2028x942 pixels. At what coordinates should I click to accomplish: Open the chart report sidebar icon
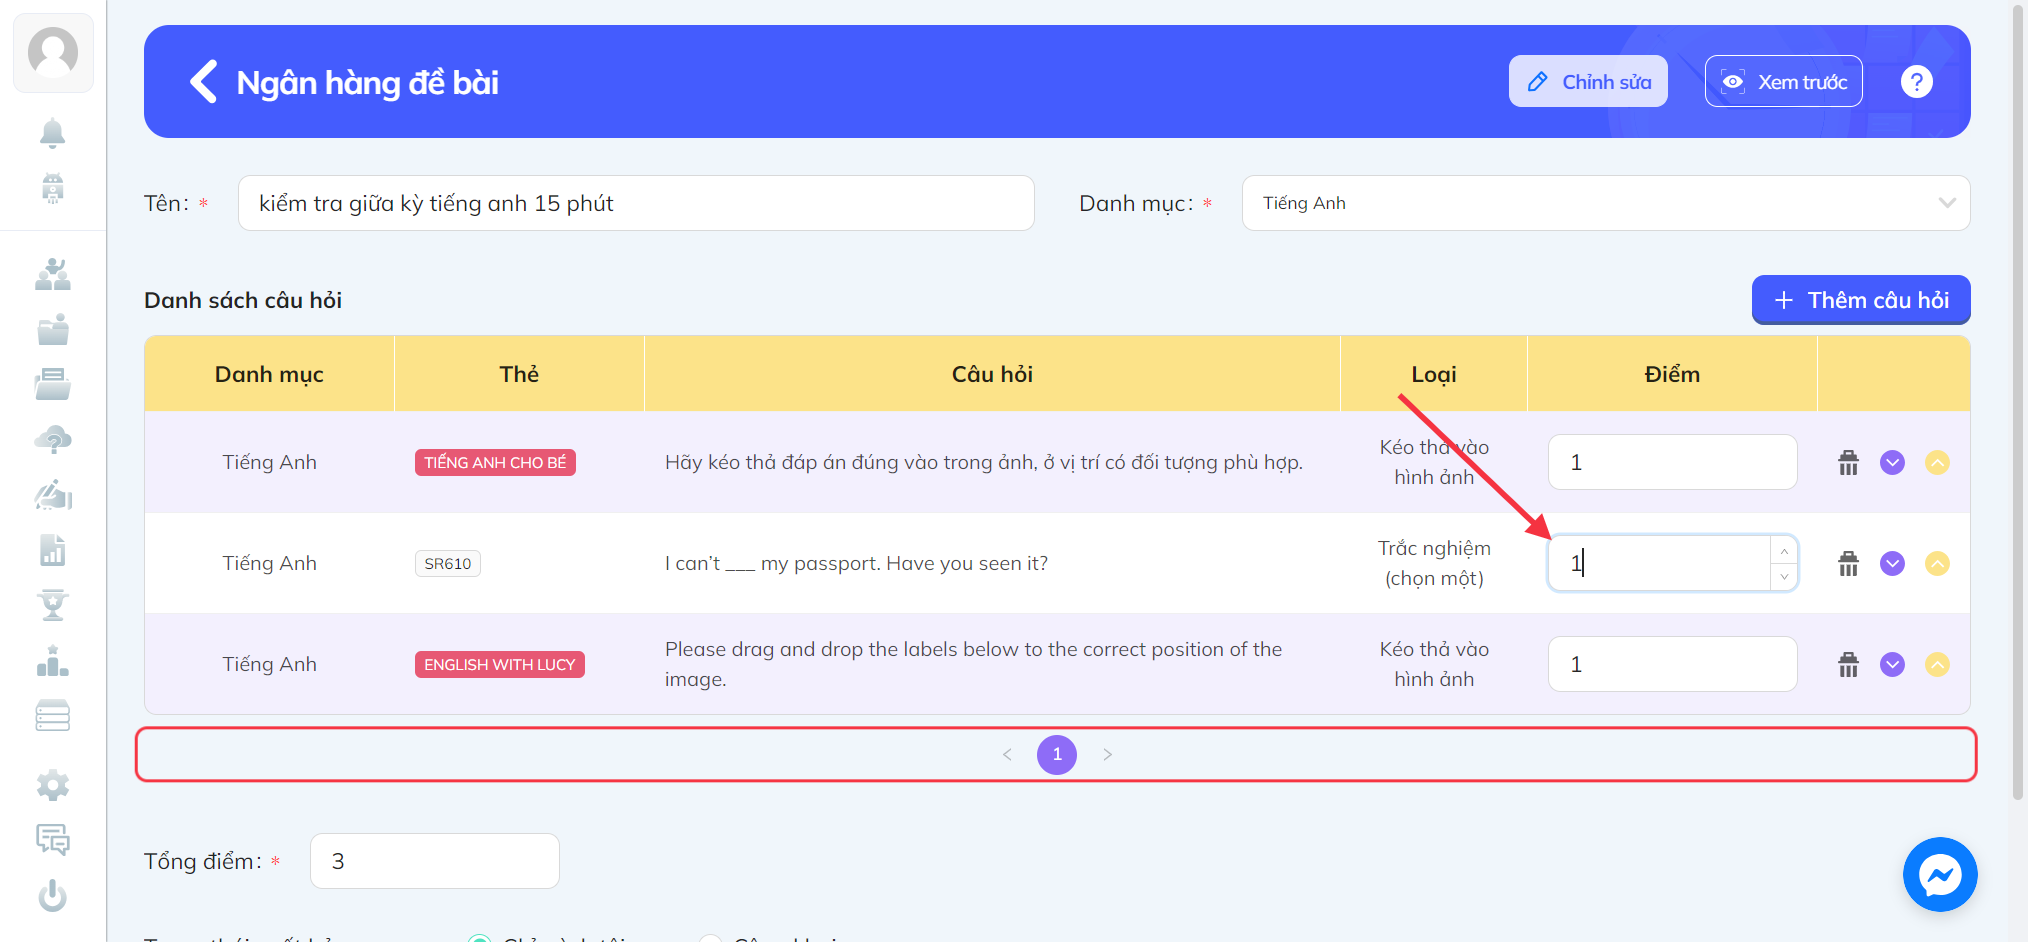(x=53, y=550)
